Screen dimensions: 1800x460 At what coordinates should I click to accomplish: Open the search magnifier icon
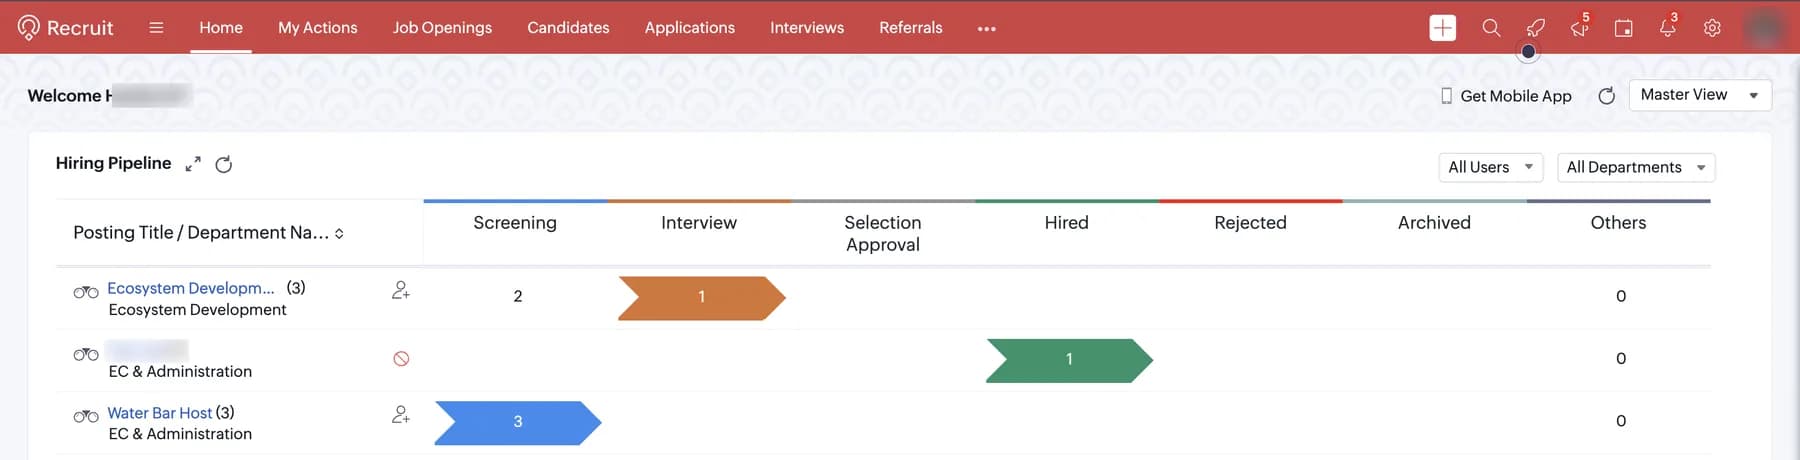(x=1491, y=28)
